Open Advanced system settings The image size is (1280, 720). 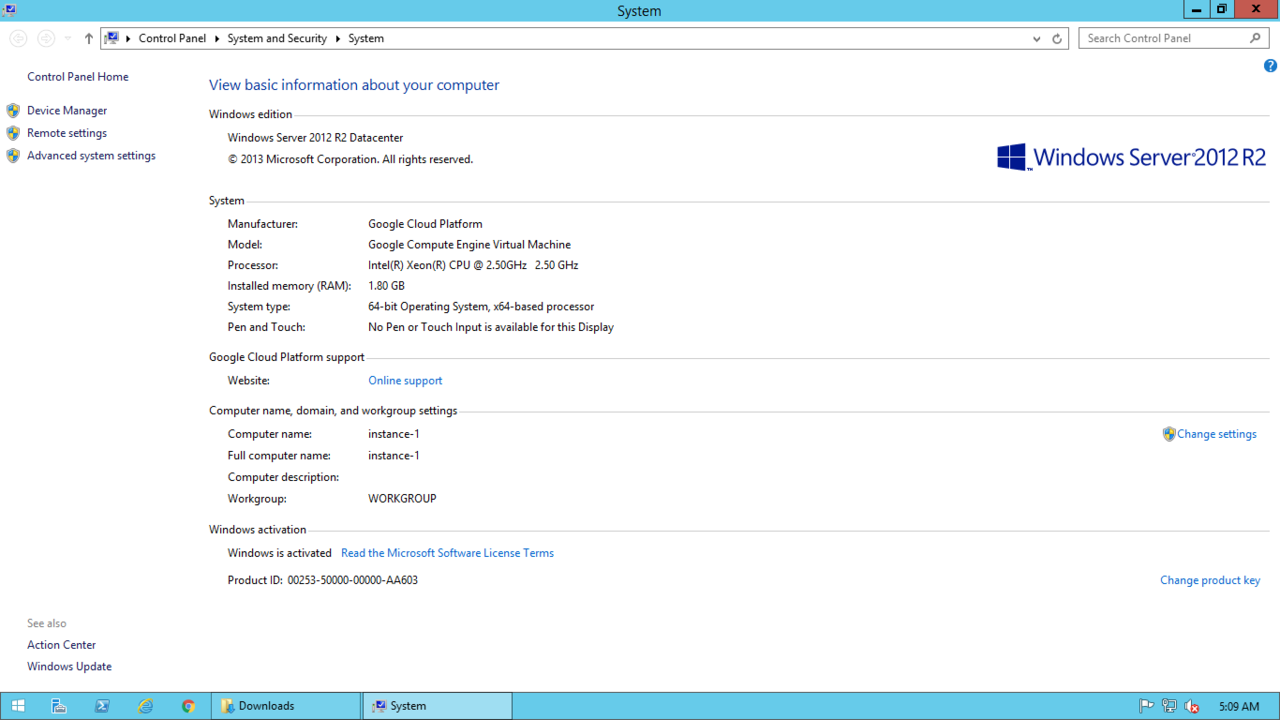point(91,156)
